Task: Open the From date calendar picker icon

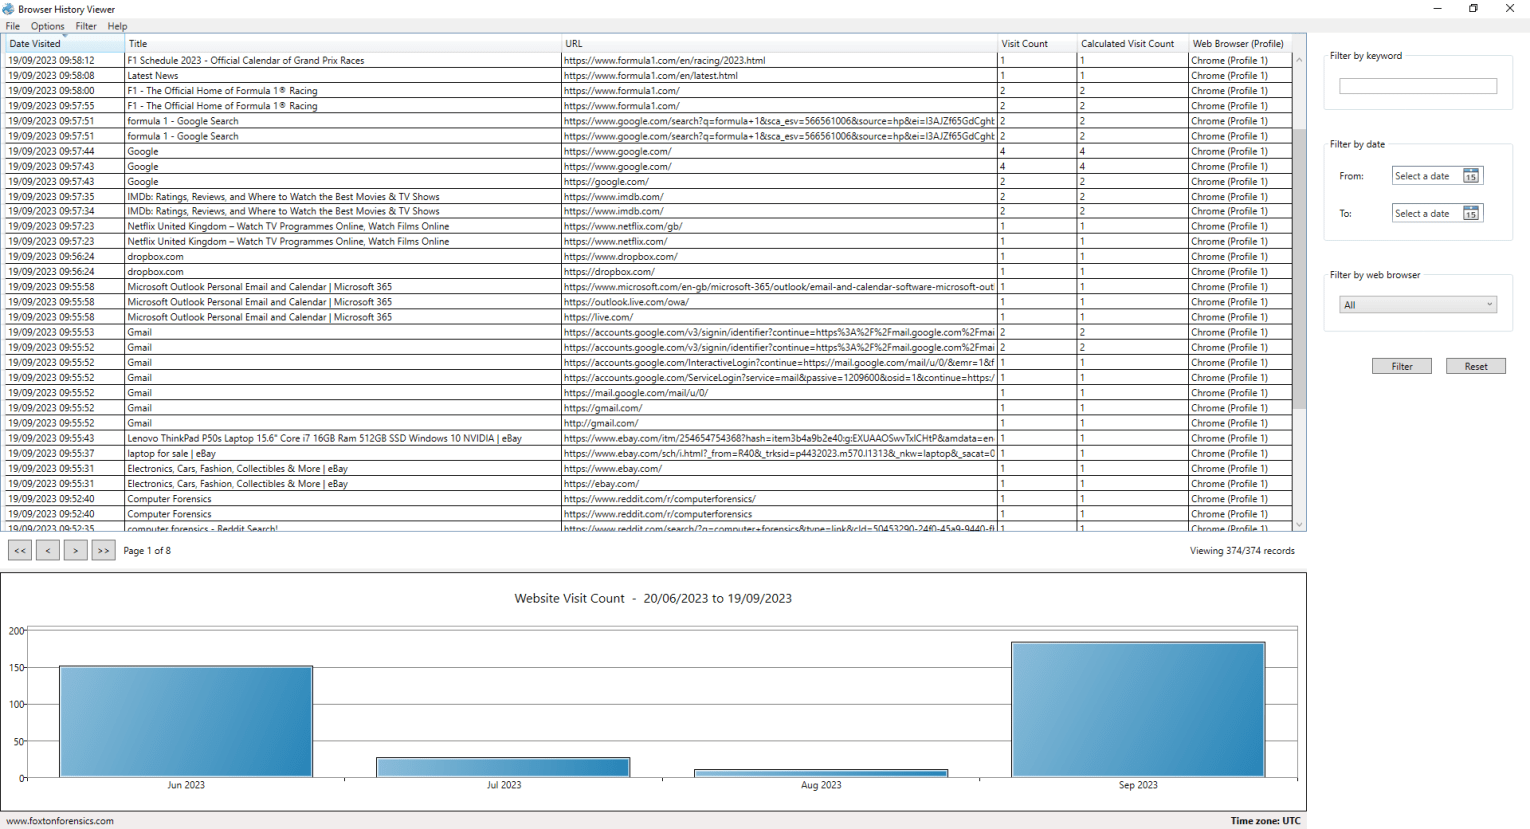Action: click(1470, 176)
